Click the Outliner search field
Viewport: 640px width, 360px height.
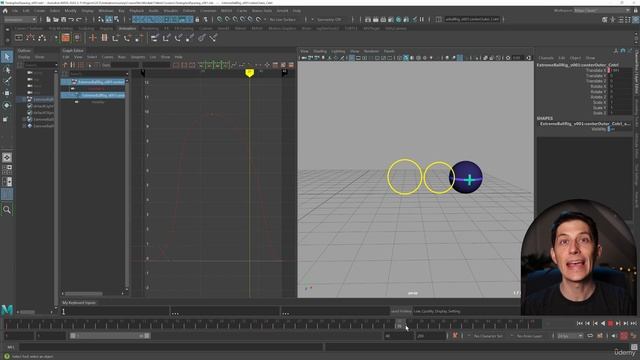[x=41, y=65]
